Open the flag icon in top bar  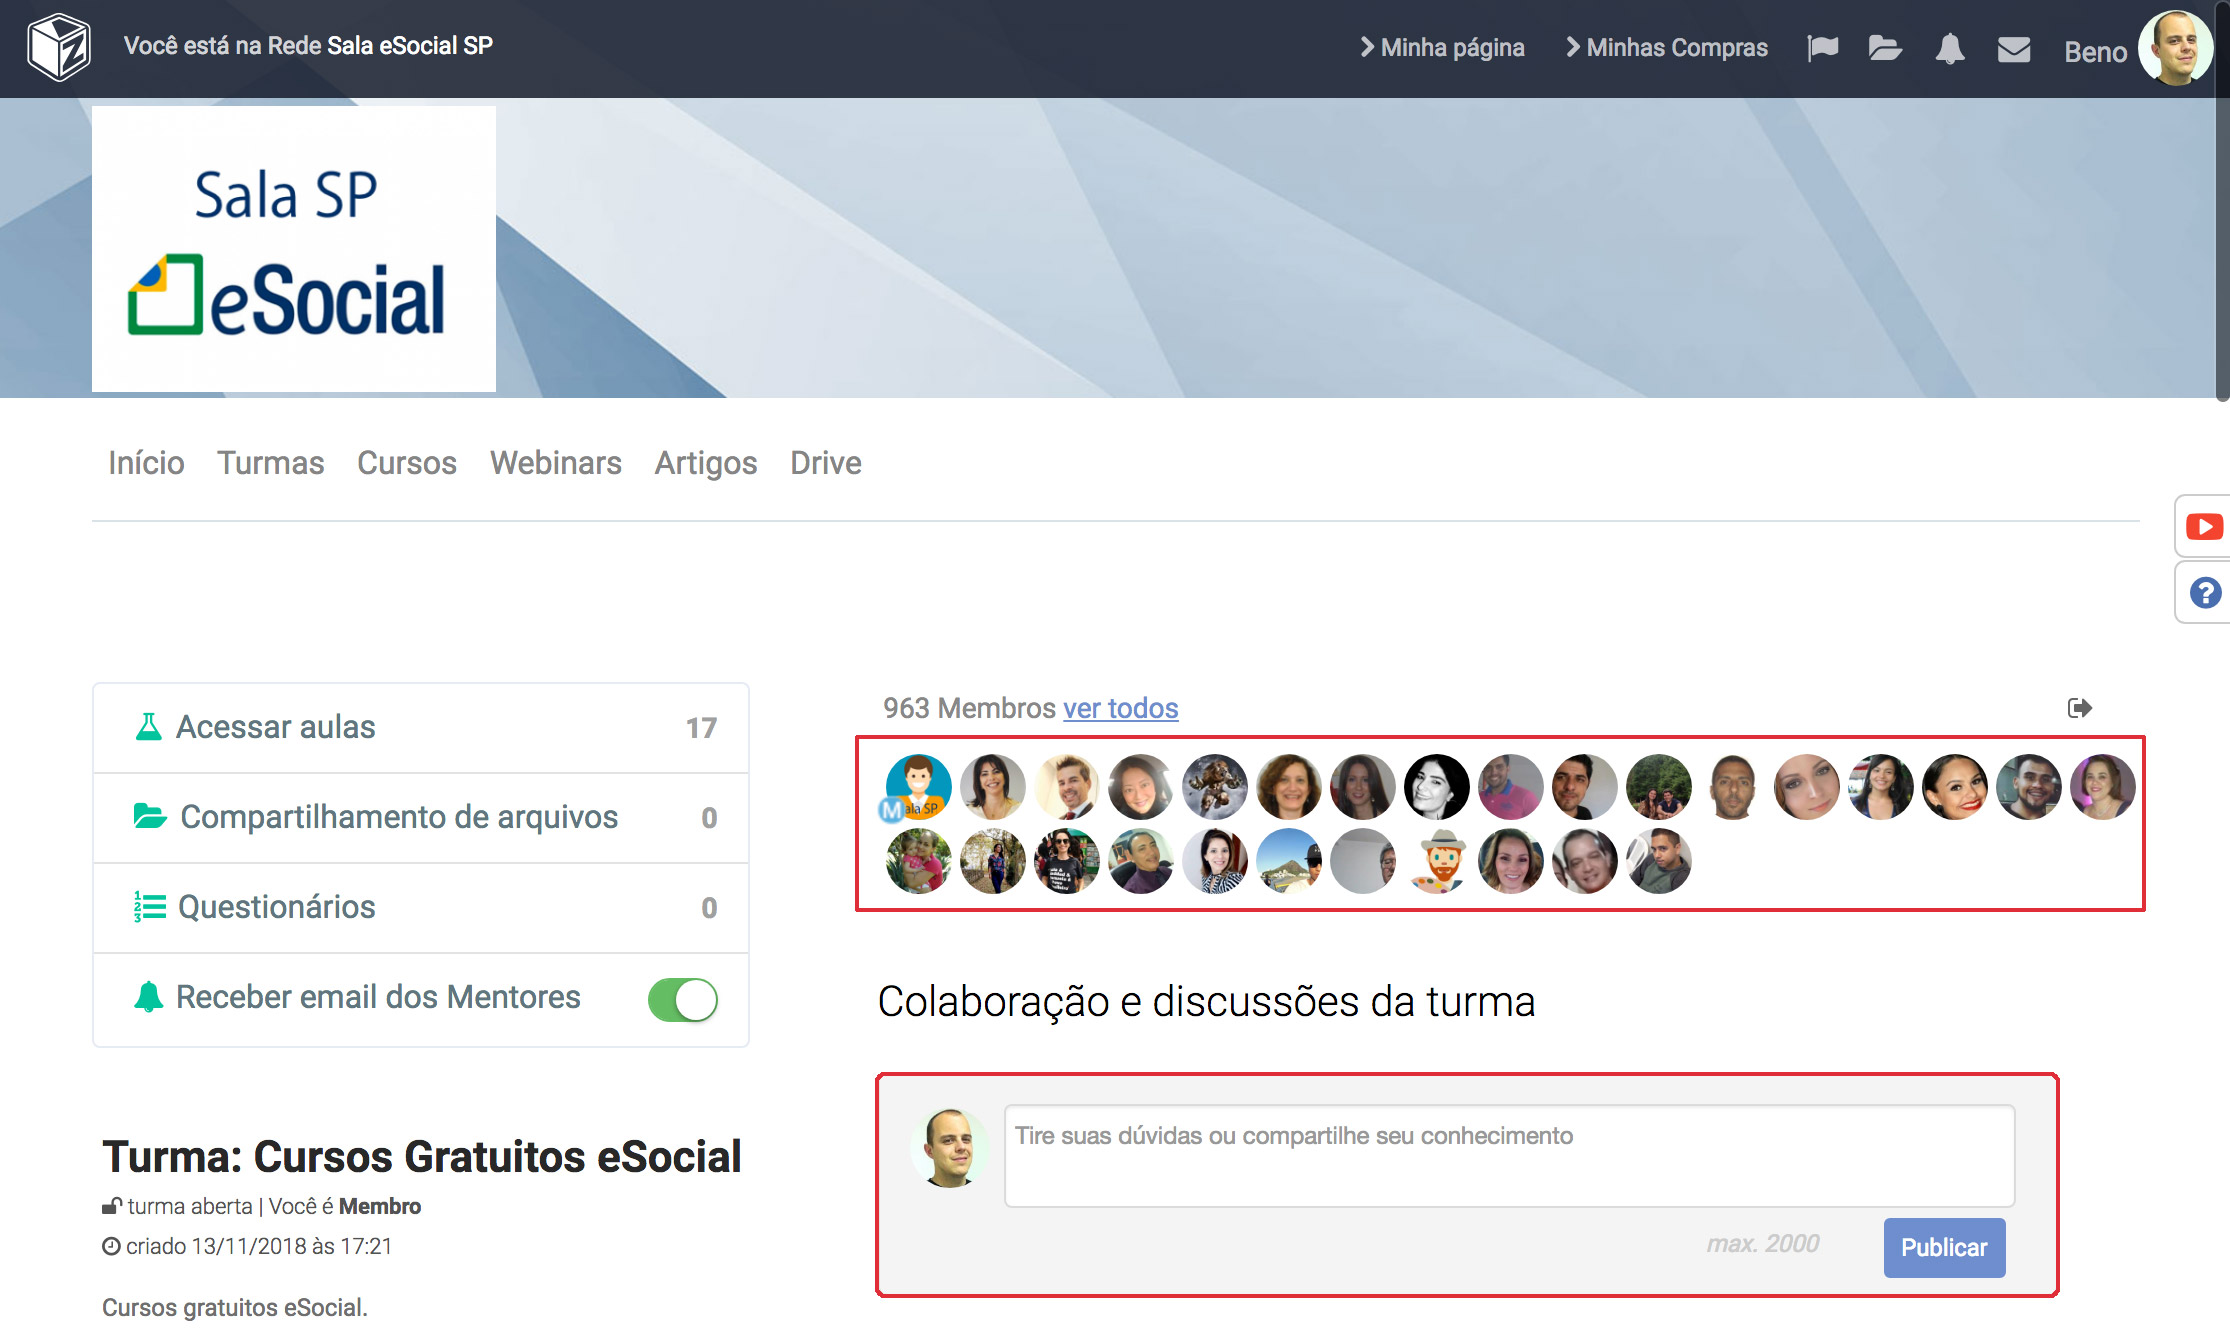(1822, 48)
